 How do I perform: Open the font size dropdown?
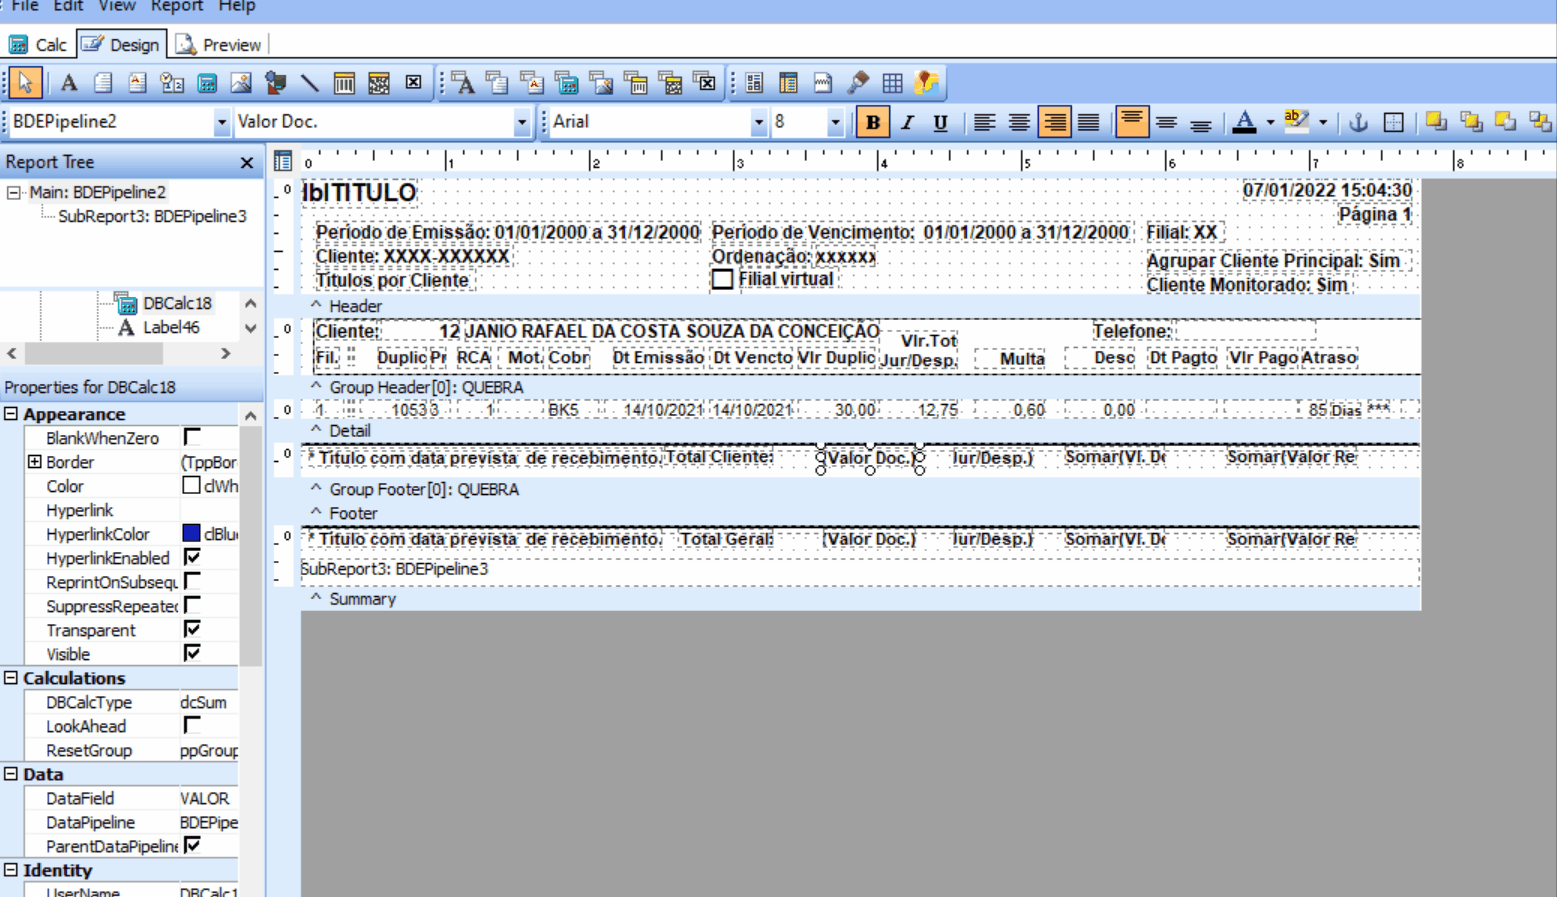(x=835, y=122)
